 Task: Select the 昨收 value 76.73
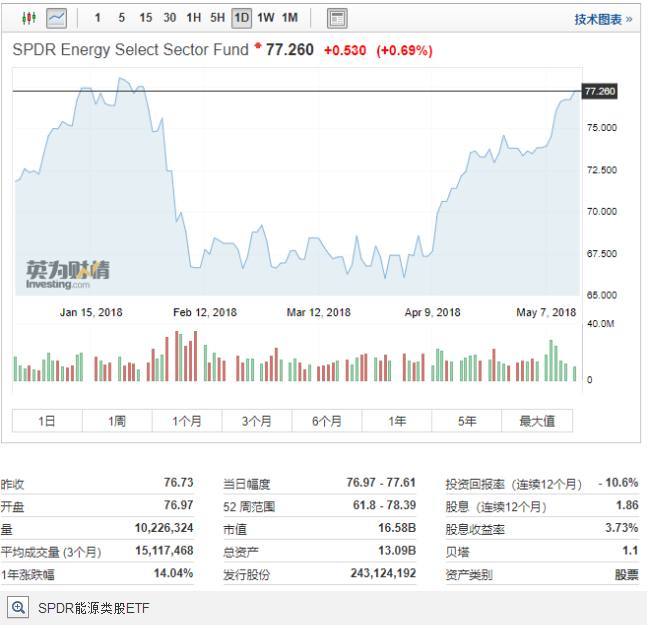point(178,482)
